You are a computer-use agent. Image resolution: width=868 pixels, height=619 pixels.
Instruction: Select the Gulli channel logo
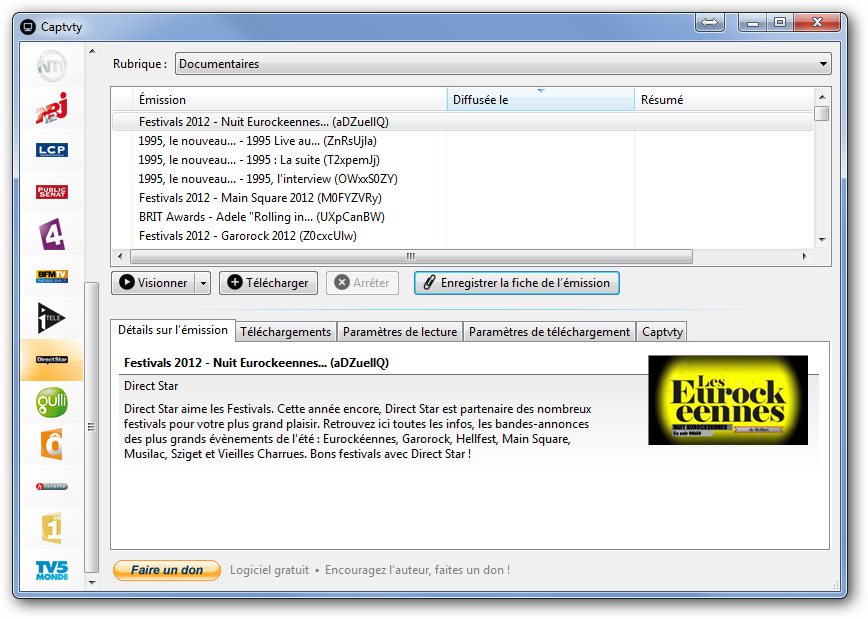tap(51, 402)
